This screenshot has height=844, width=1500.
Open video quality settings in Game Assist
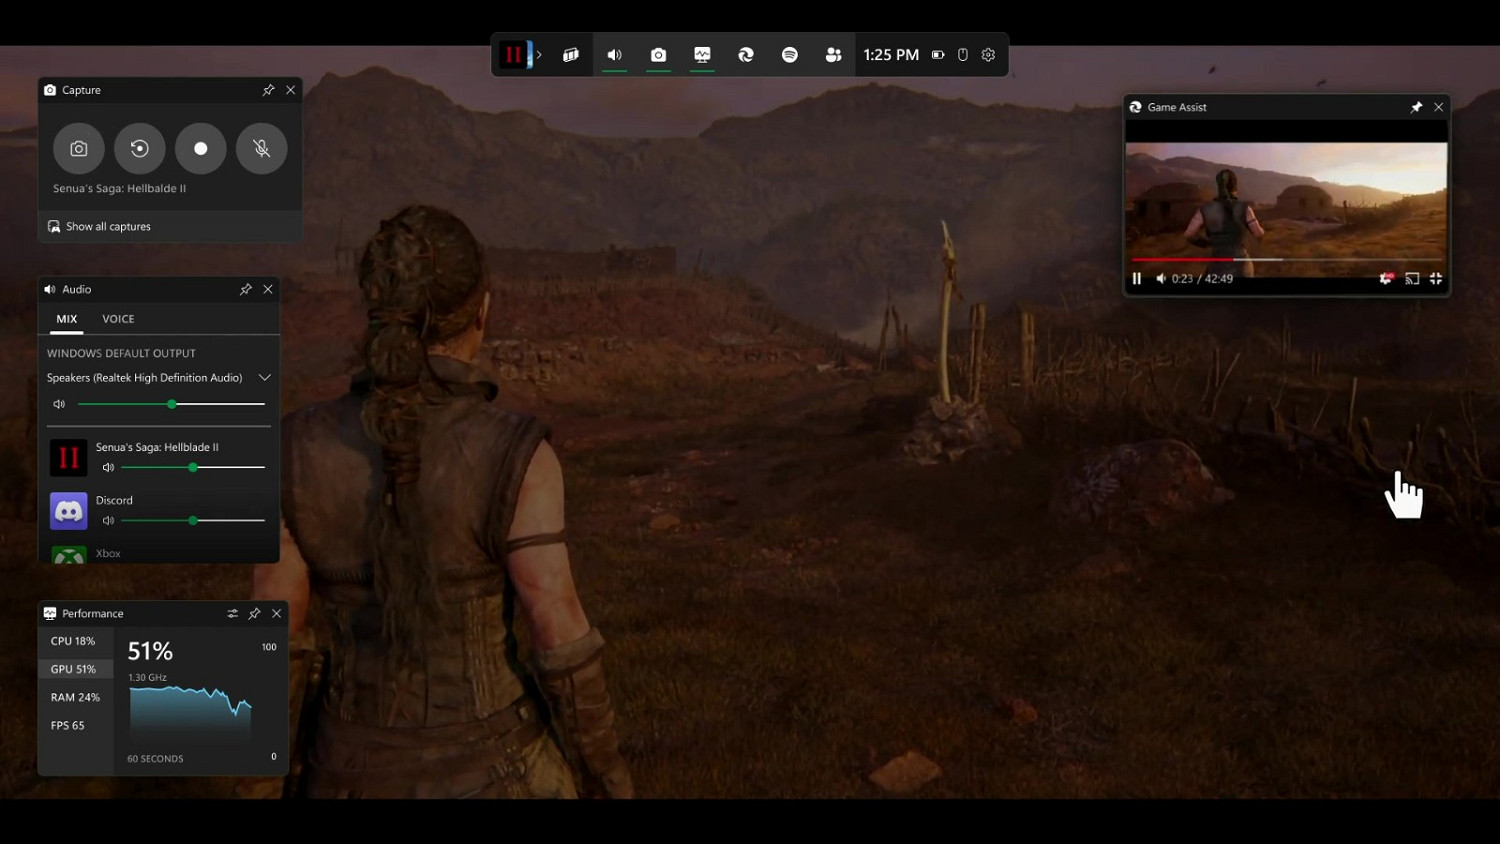coord(1385,279)
